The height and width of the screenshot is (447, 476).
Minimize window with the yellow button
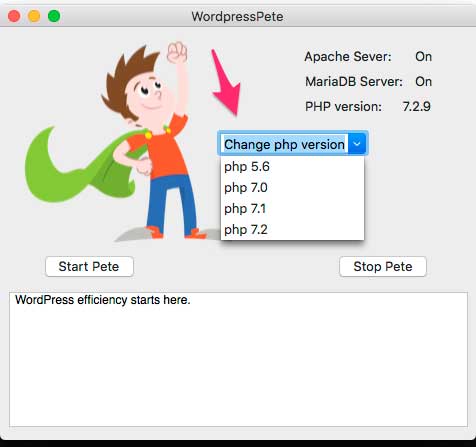point(34,16)
